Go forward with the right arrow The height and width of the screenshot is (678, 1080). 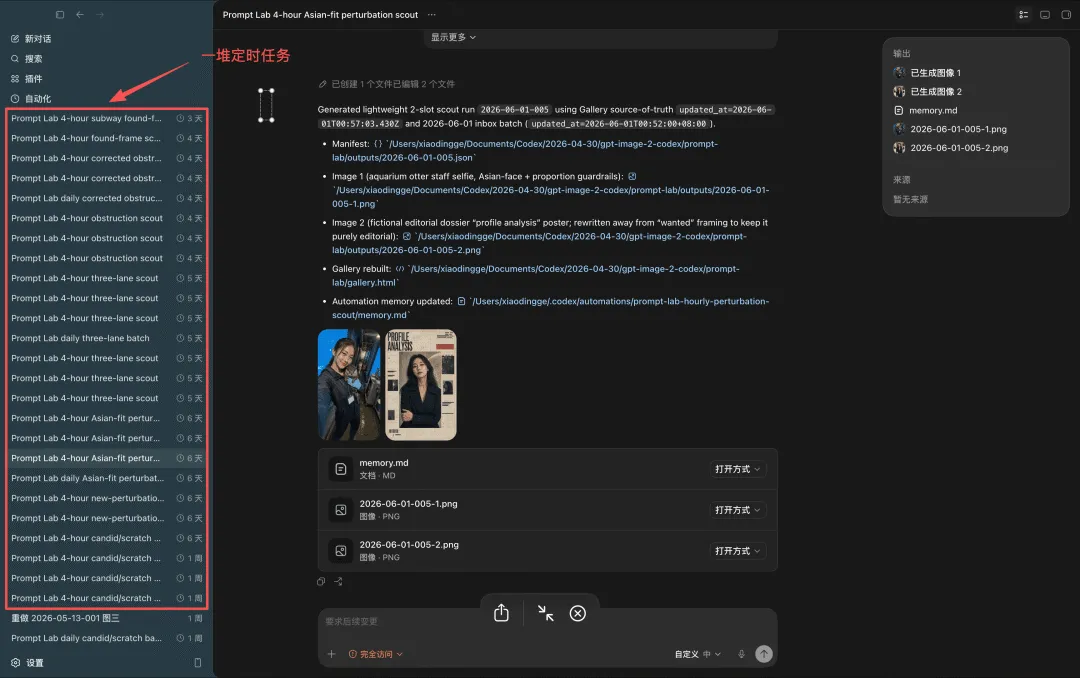point(100,14)
